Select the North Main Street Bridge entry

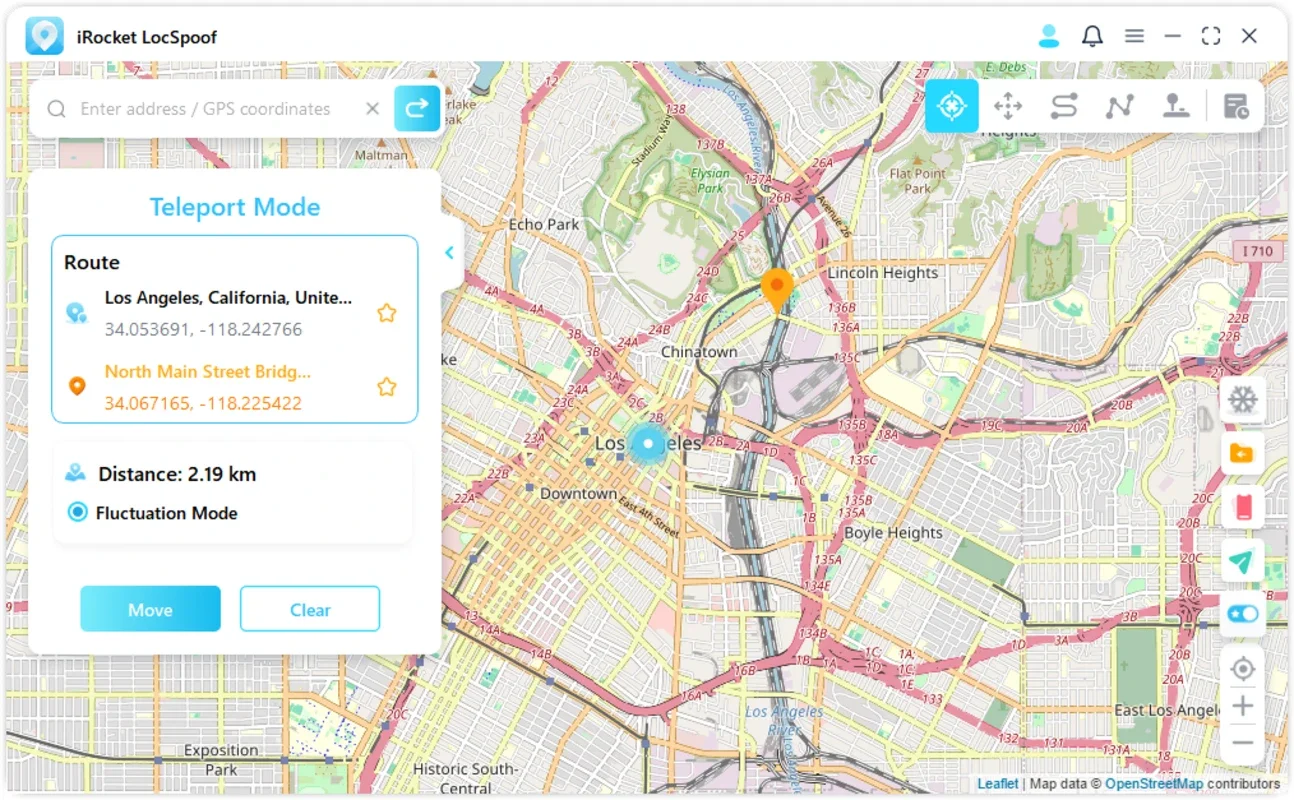pyautogui.click(x=207, y=371)
